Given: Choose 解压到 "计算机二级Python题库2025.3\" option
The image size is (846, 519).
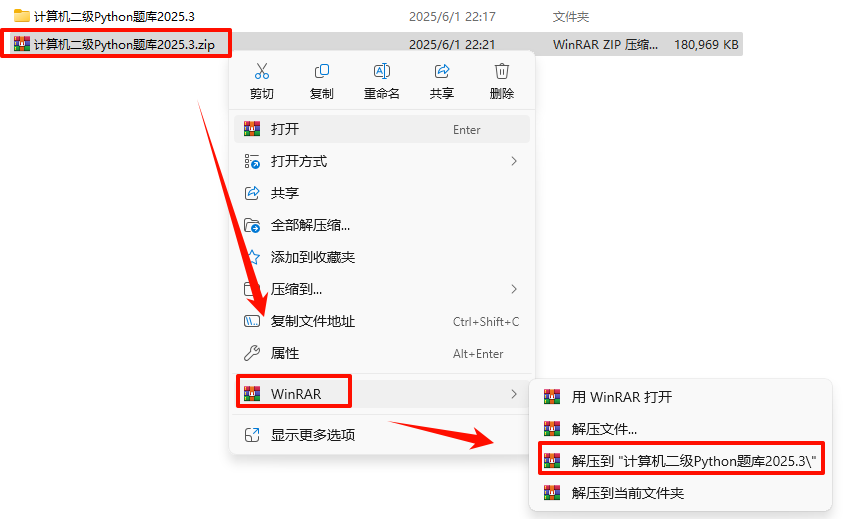Looking at the screenshot, I should point(681,461).
